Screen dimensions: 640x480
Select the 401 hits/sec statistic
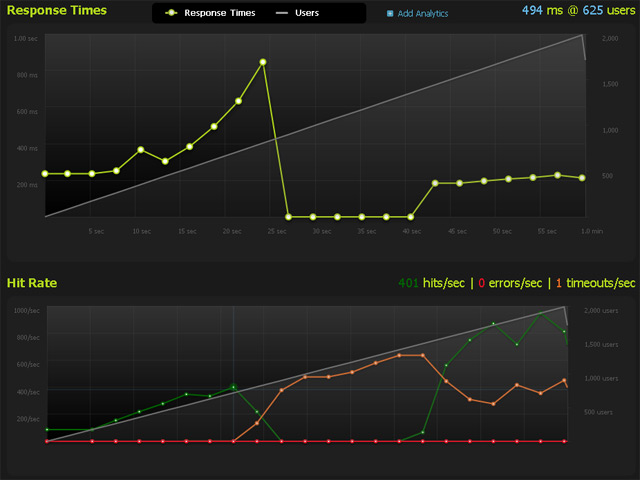click(431, 283)
